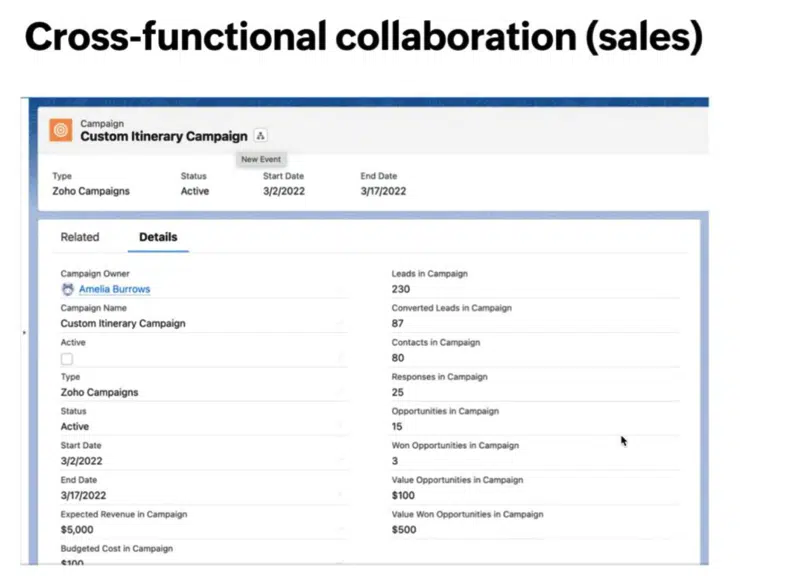Toggle the Active checkbox

coord(67,358)
